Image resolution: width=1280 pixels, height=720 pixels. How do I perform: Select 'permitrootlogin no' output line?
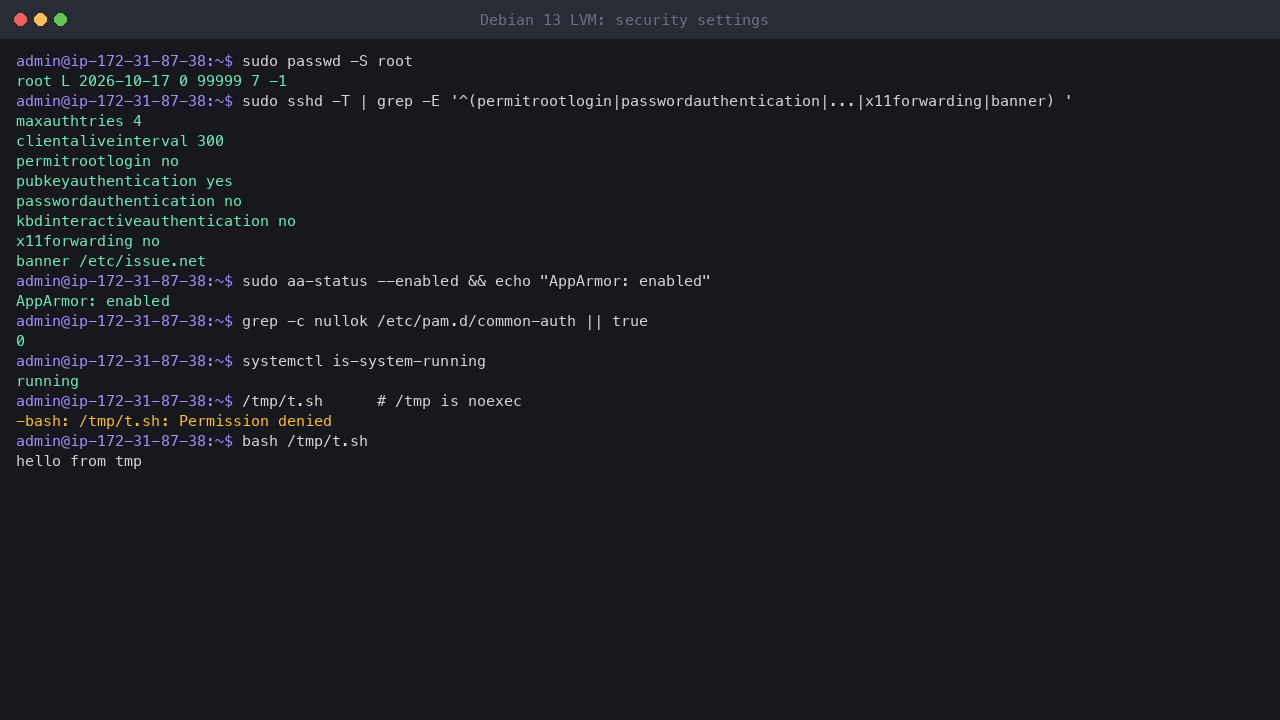click(97, 161)
